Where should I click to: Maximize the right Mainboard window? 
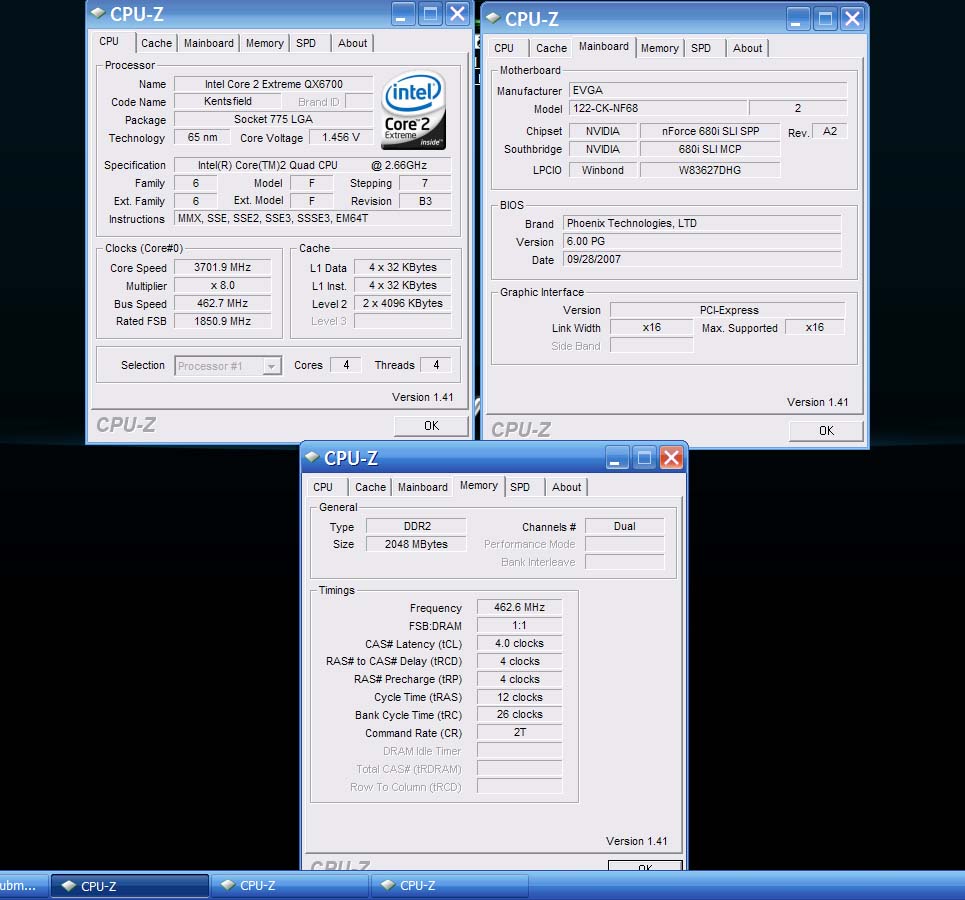click(825, 18)
